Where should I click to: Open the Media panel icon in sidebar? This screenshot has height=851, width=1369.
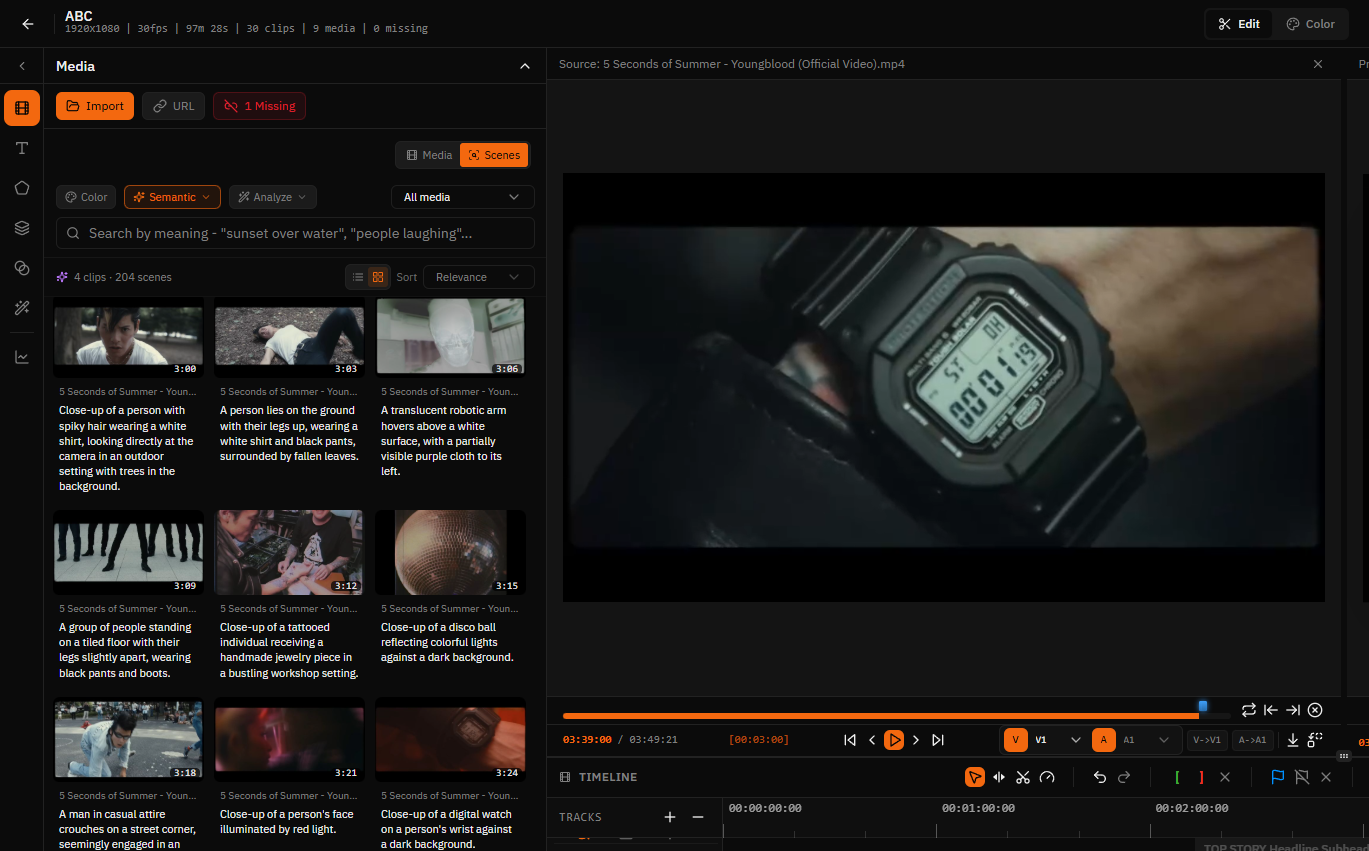(x=22, y=107)
